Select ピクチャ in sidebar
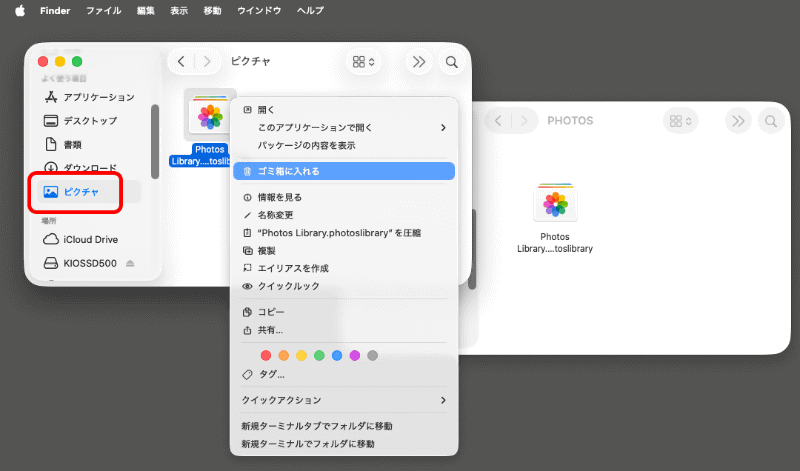Viewport: 800px width, 471px height. 90,192
